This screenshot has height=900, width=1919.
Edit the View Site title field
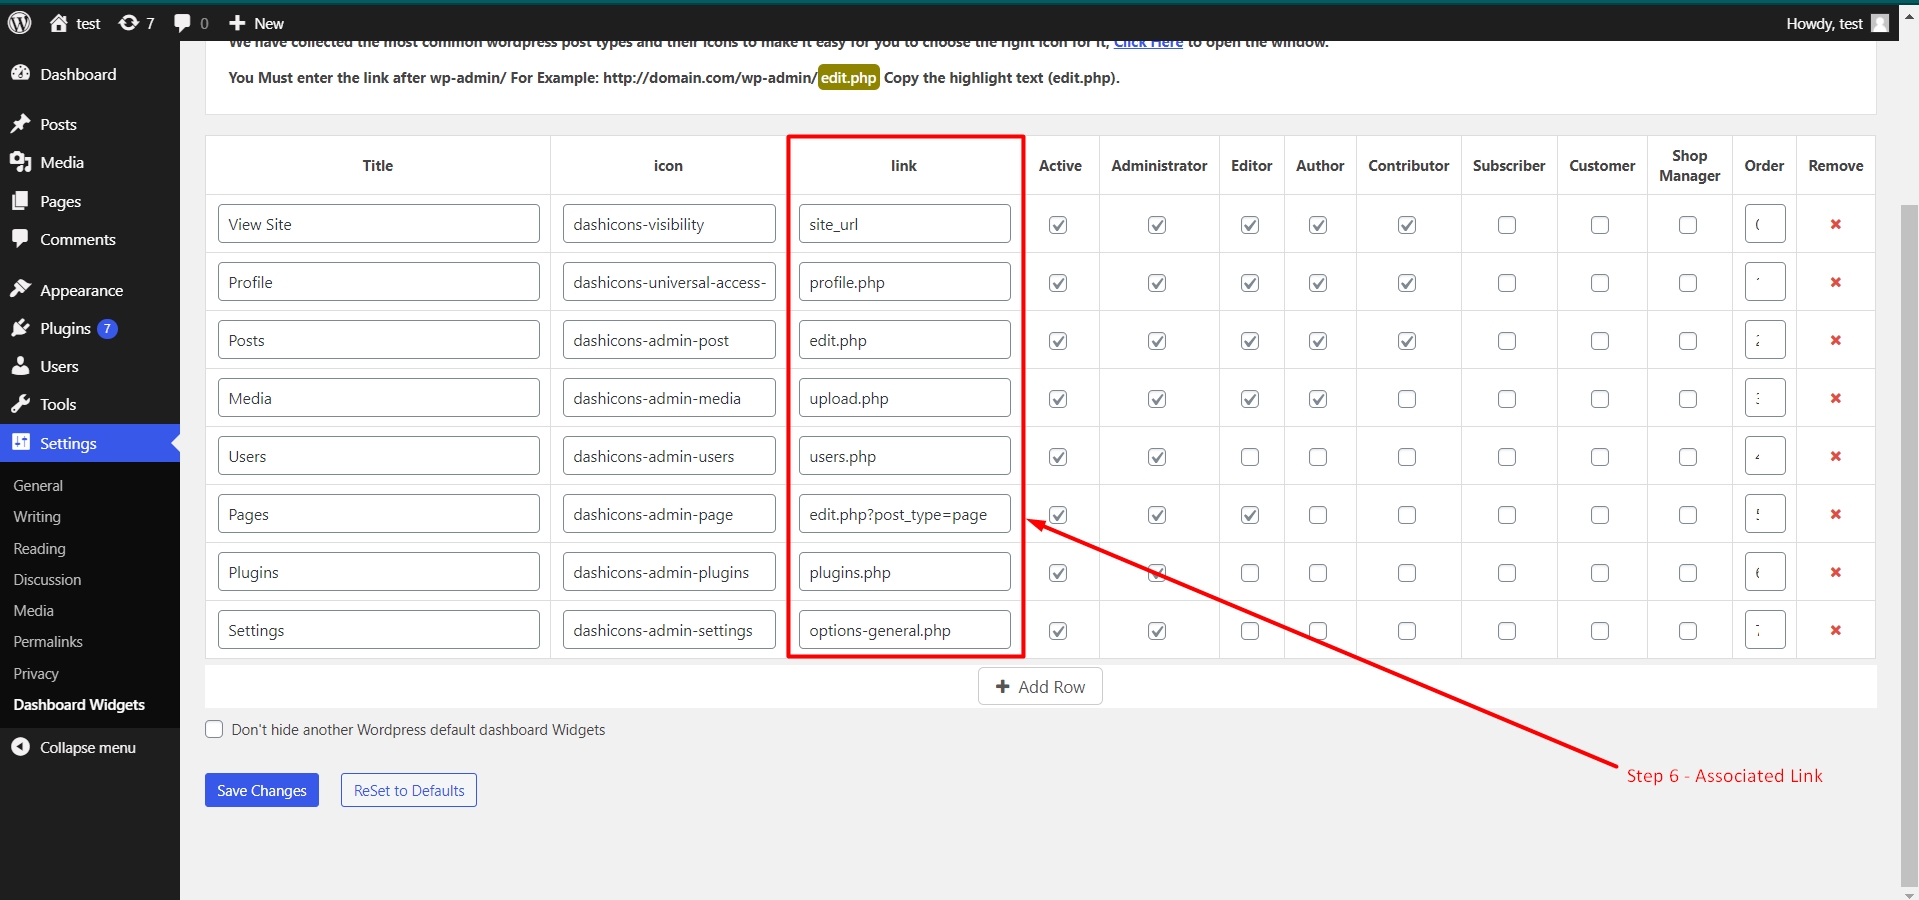[x=379, y=224]
